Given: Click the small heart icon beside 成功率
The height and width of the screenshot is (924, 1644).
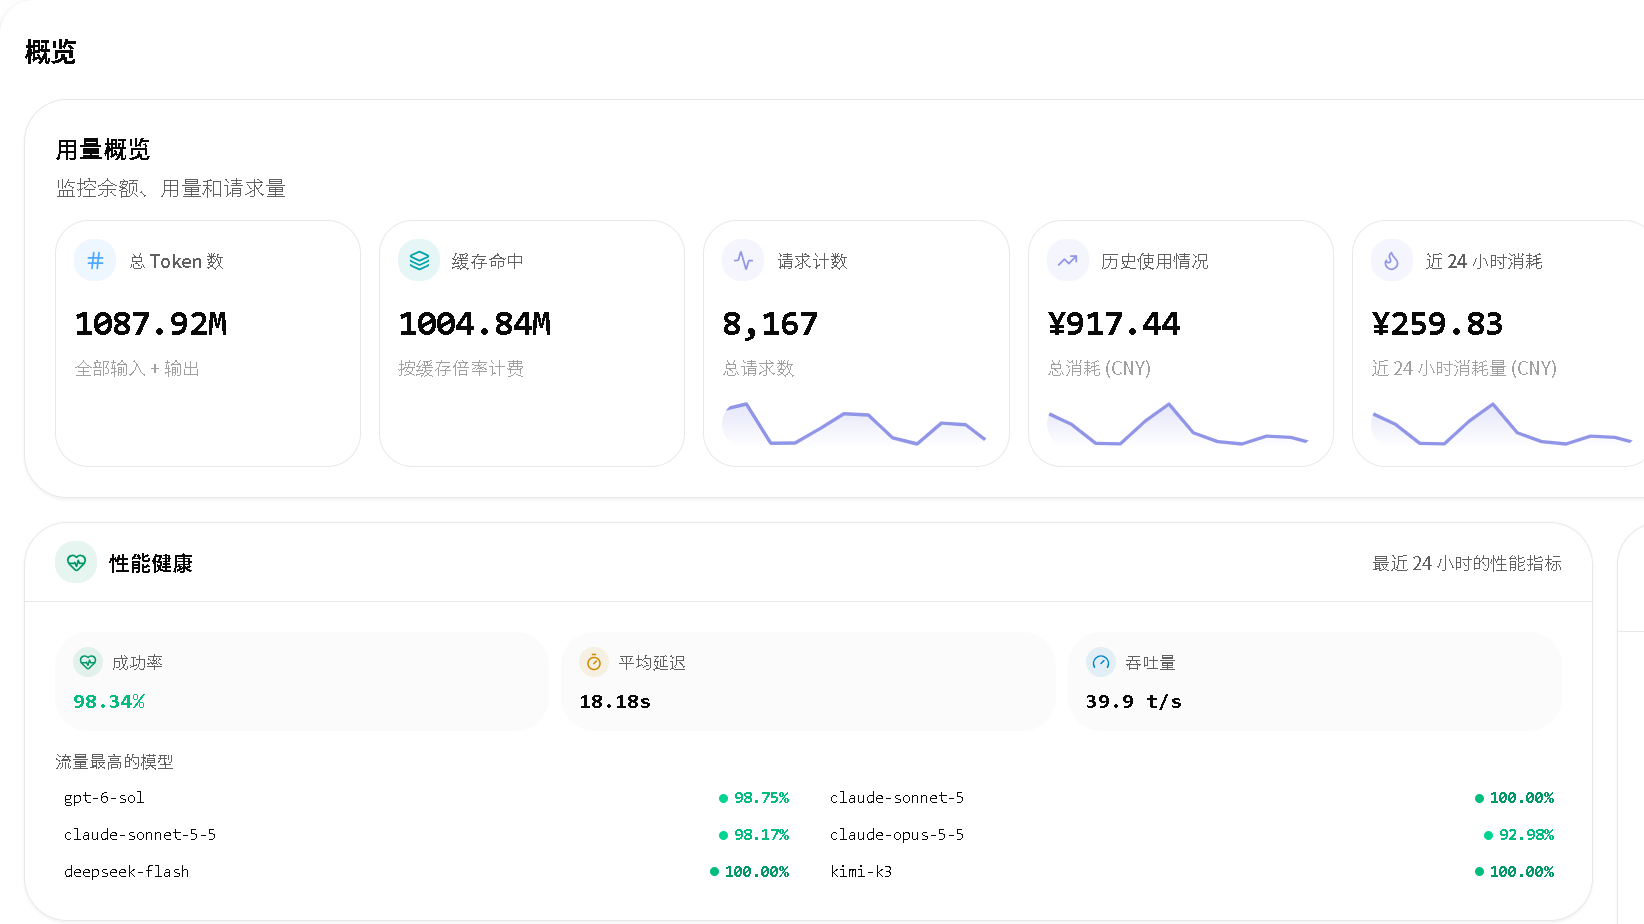Looking at the screenshot, I should click(x=88, y=662).
